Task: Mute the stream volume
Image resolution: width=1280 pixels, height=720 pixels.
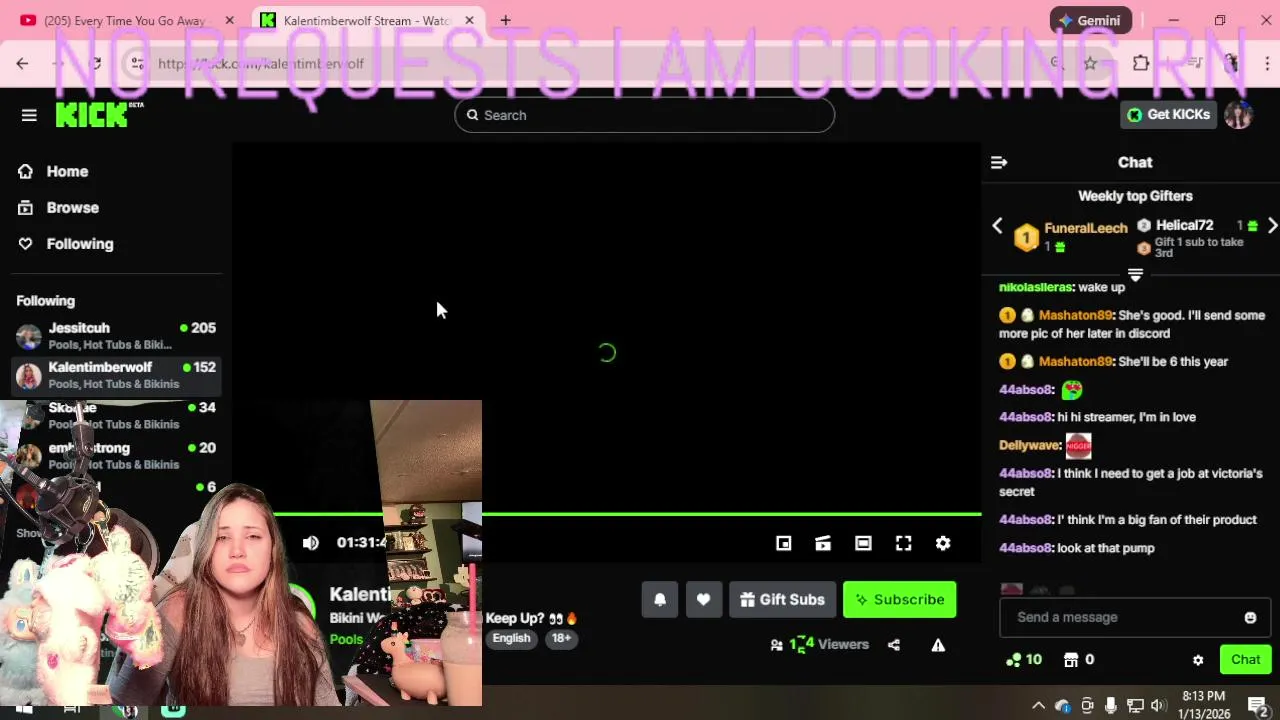Action: 311,542
